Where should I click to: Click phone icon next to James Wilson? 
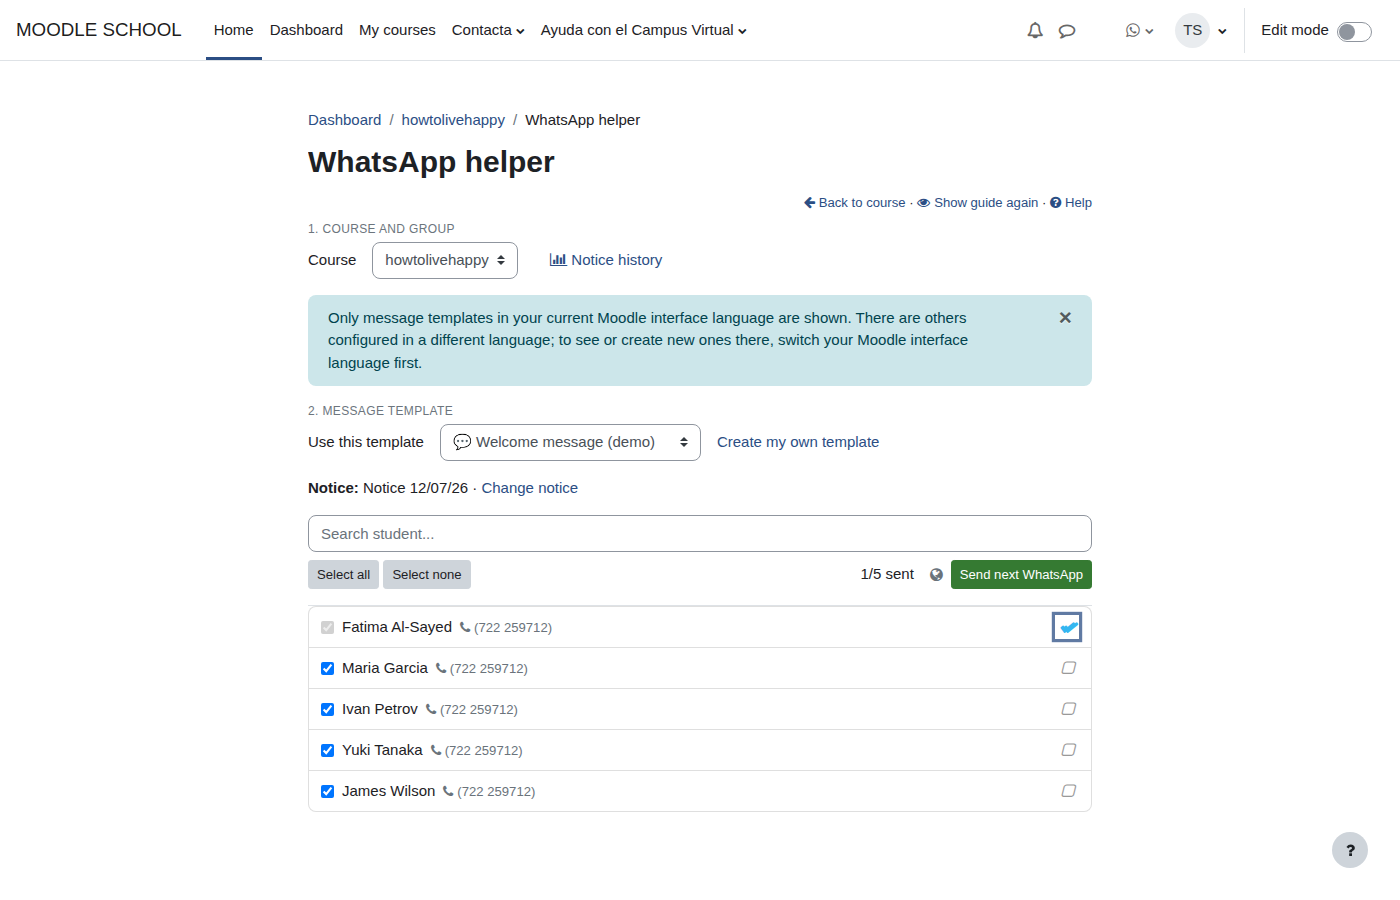tap(448, 792)
